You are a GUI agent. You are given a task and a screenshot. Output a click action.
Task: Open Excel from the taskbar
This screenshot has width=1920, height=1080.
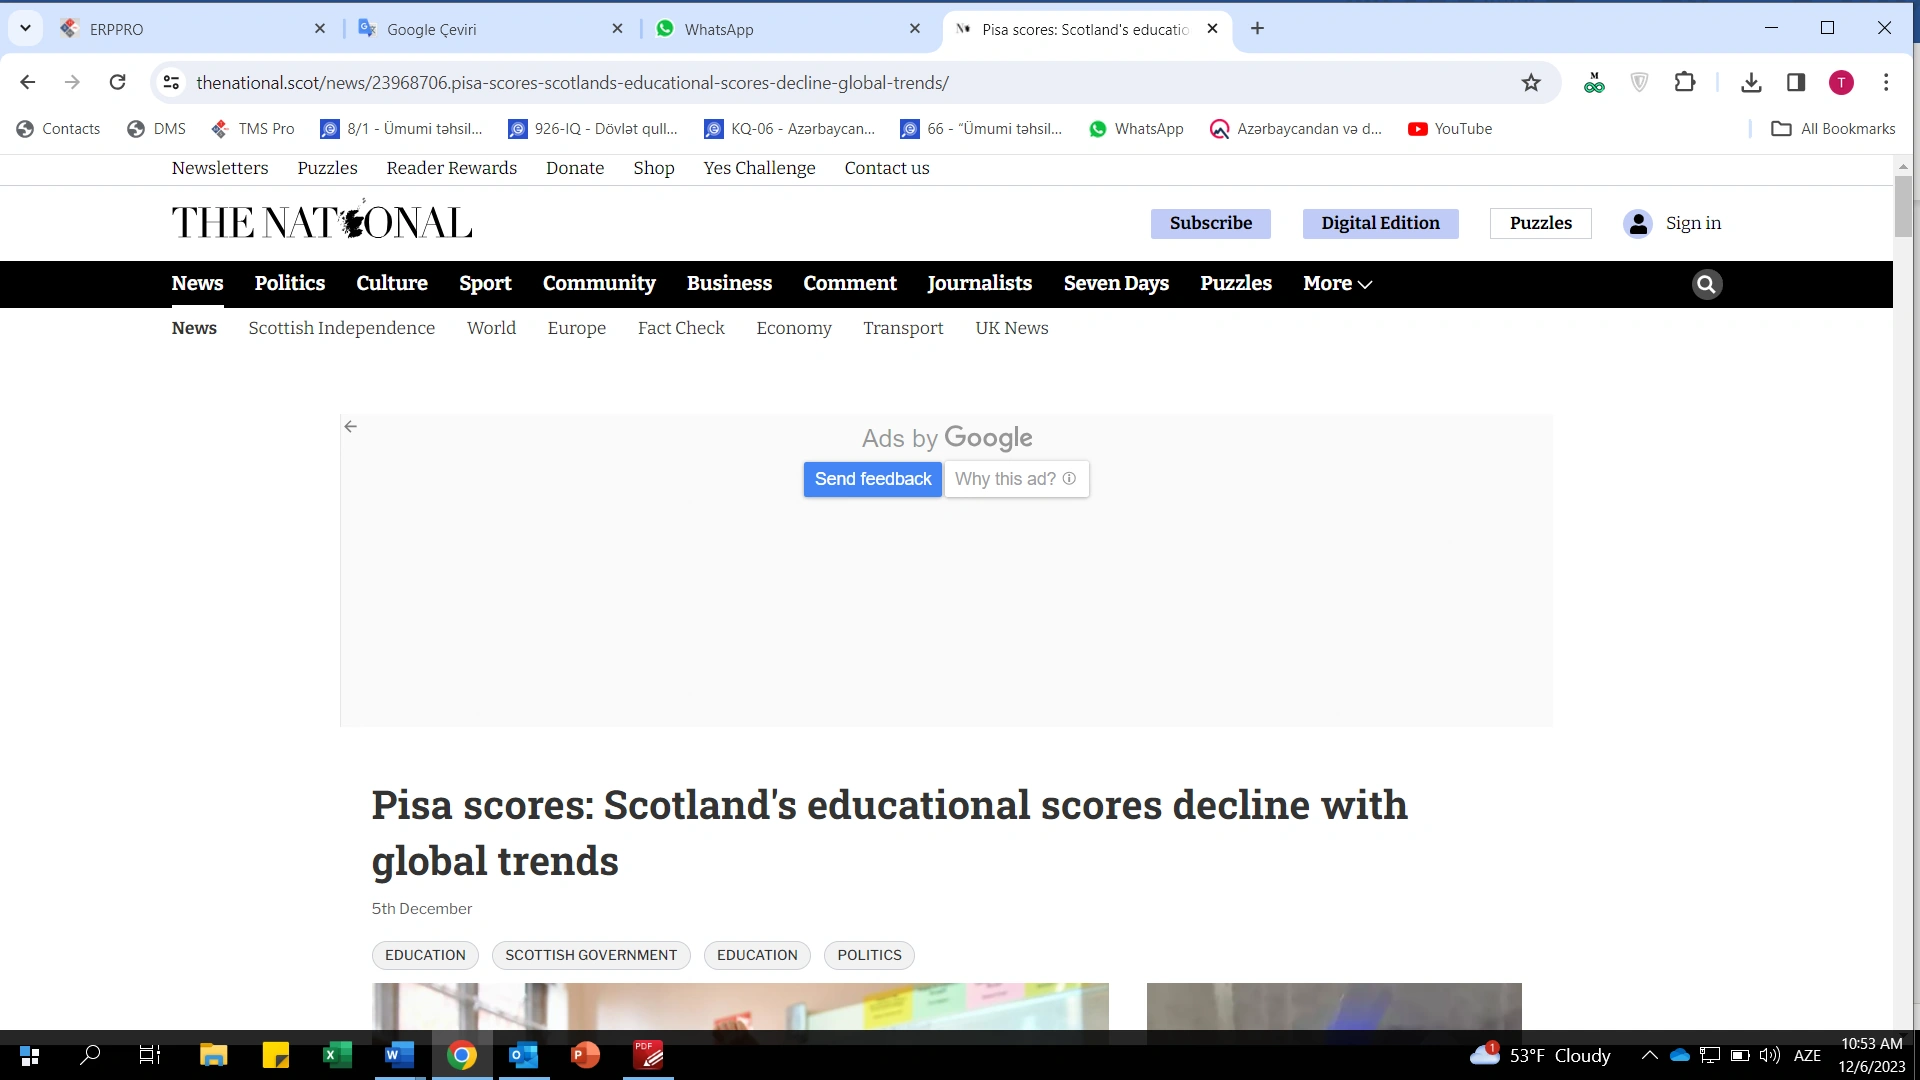(337, 1055)
